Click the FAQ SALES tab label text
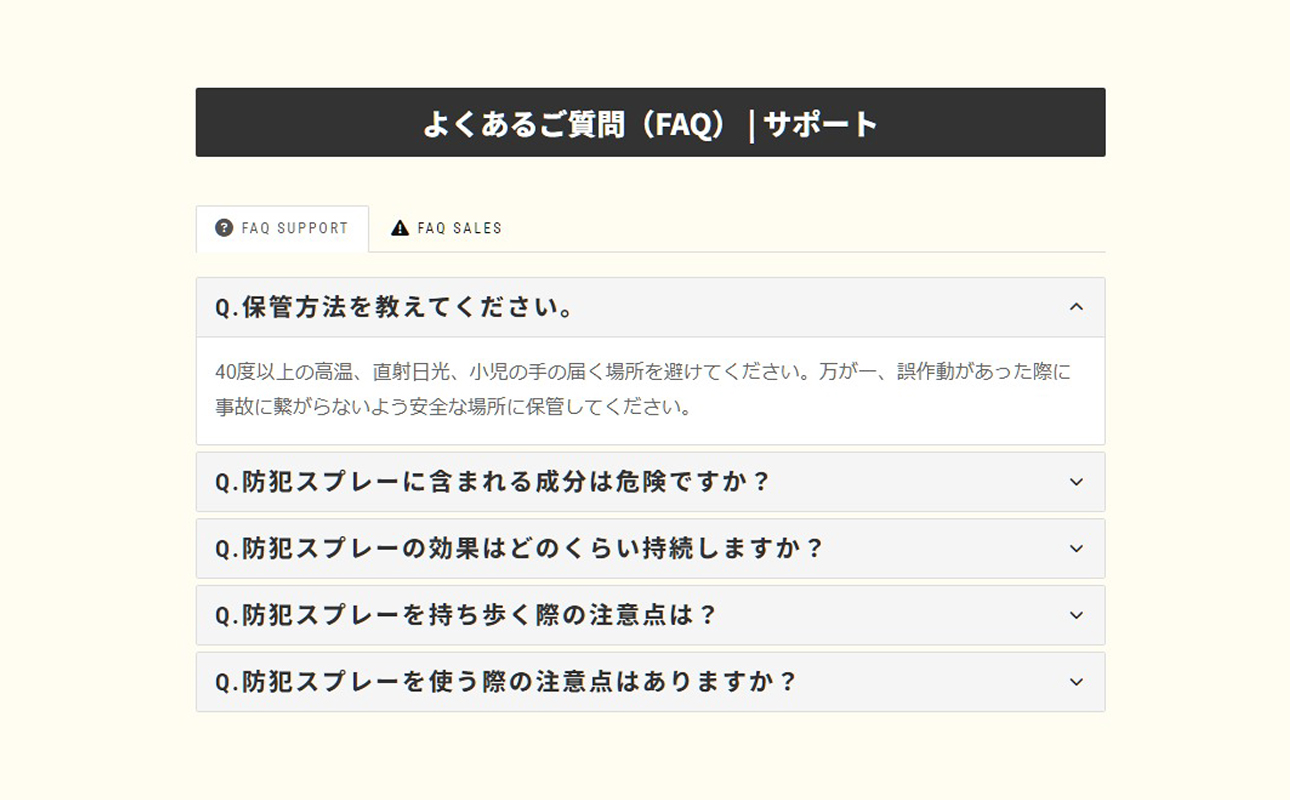This screenshot has width=1290, height=800. pos(459,228)
